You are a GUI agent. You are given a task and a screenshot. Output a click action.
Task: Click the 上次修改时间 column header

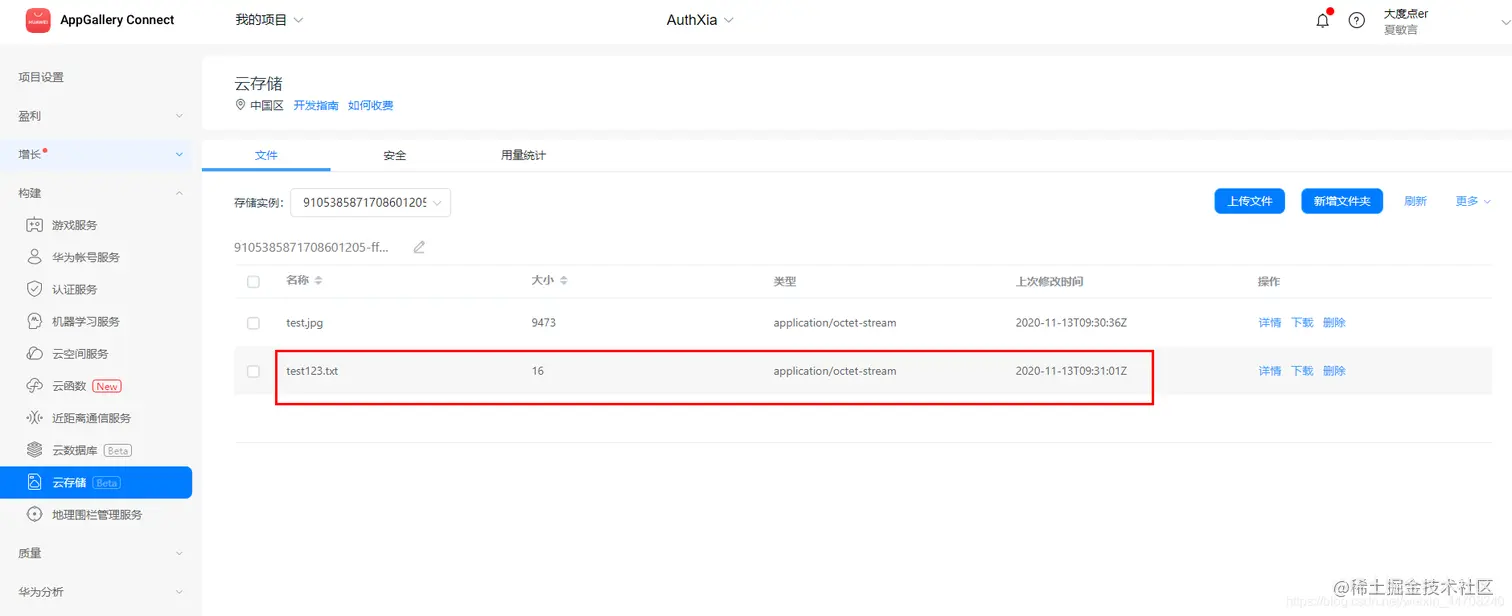1049,282
